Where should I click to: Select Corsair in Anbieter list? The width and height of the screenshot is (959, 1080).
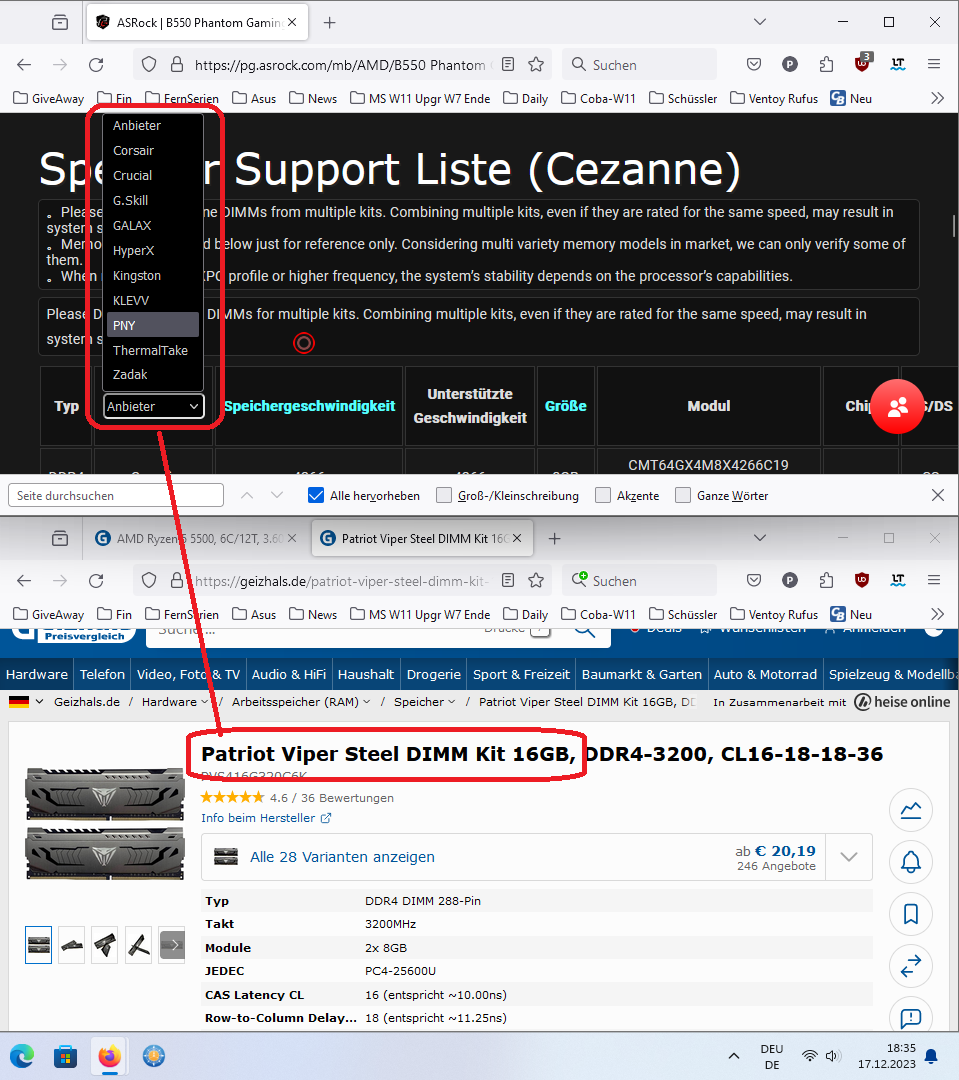pyautogui.click(x=152, y=150)
